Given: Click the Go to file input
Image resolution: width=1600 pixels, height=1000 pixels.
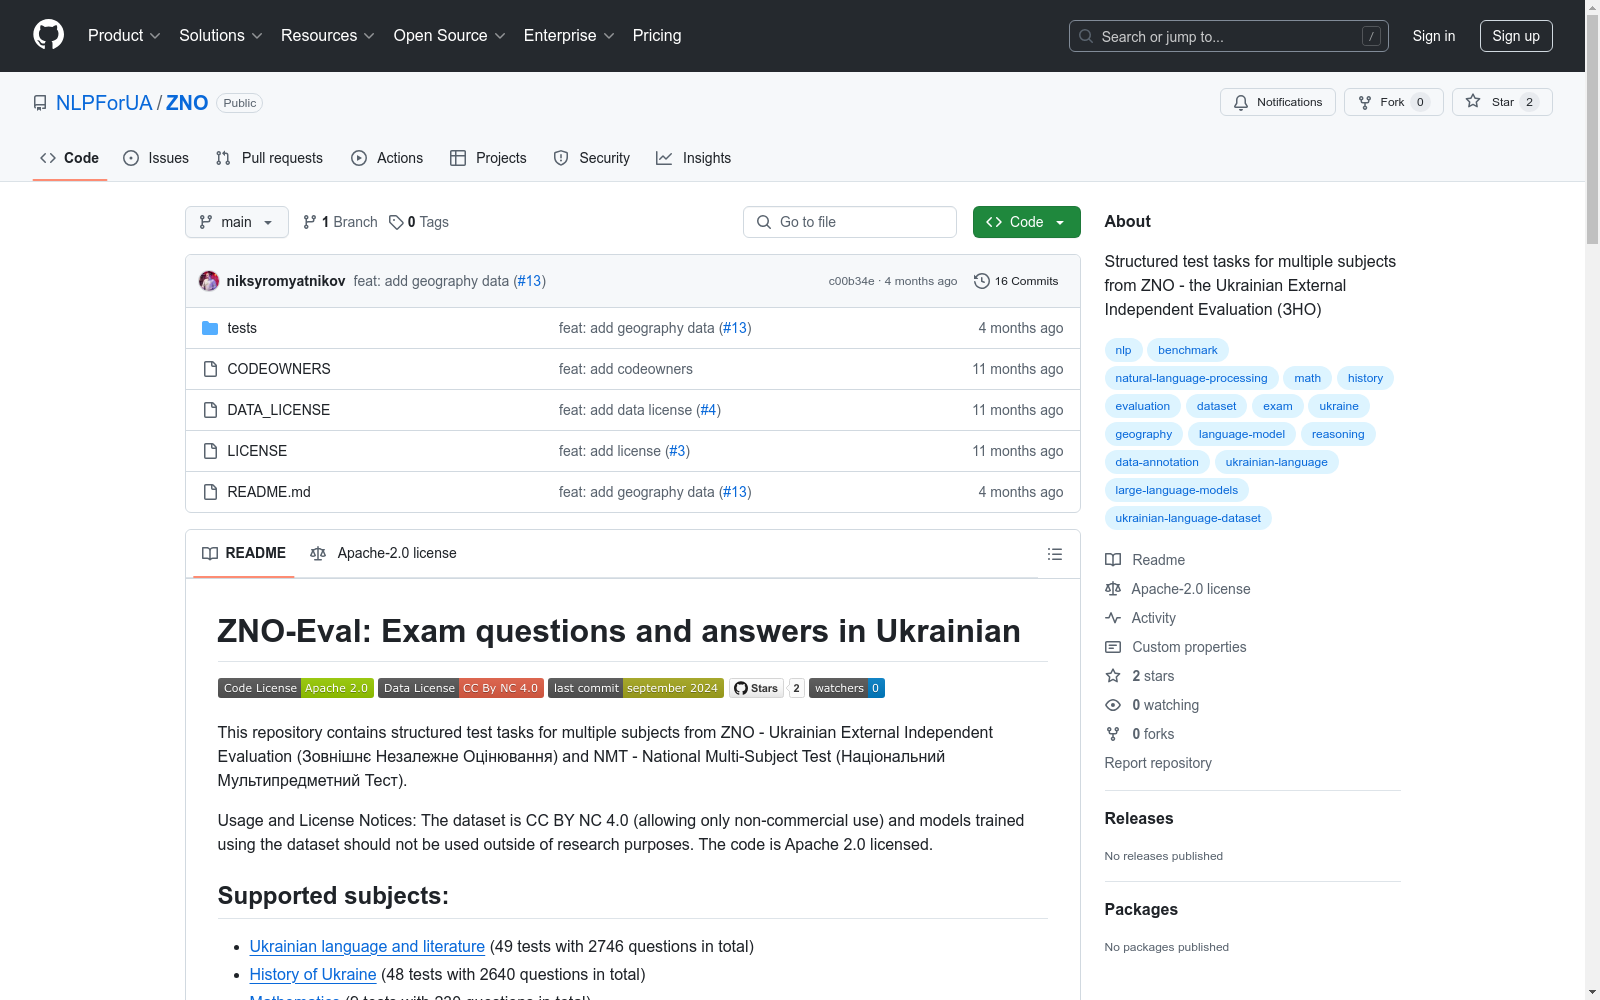Looking at the screenshot, I should [x=850, y=222].
